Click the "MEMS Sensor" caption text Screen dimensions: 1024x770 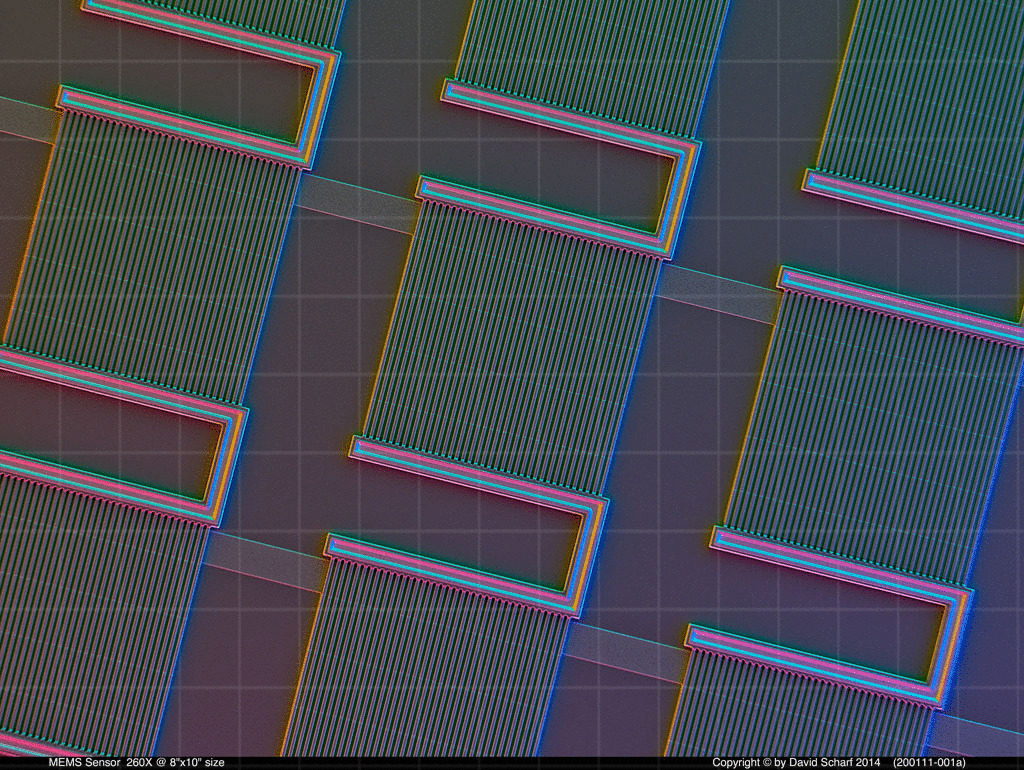coord(84,762)
